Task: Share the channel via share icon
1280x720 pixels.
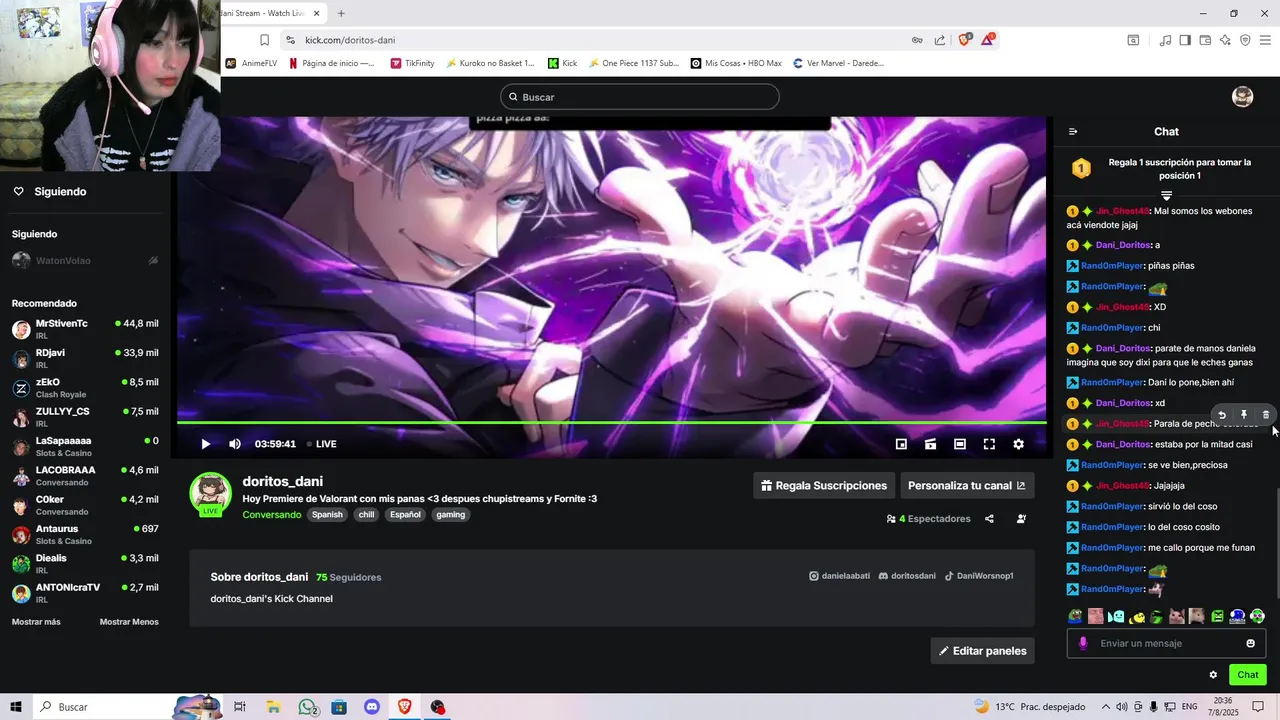Action: [x=989, y=519]
